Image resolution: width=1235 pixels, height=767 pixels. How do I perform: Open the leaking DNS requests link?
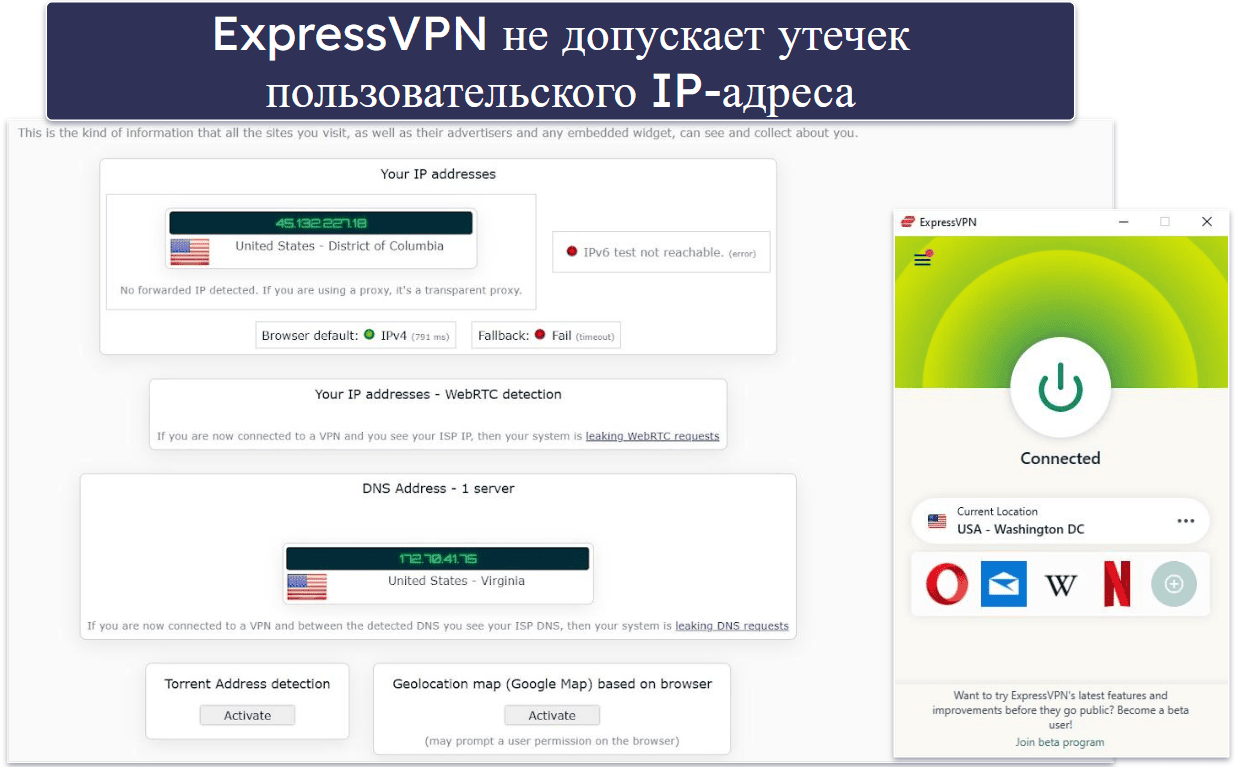point(732,626)
